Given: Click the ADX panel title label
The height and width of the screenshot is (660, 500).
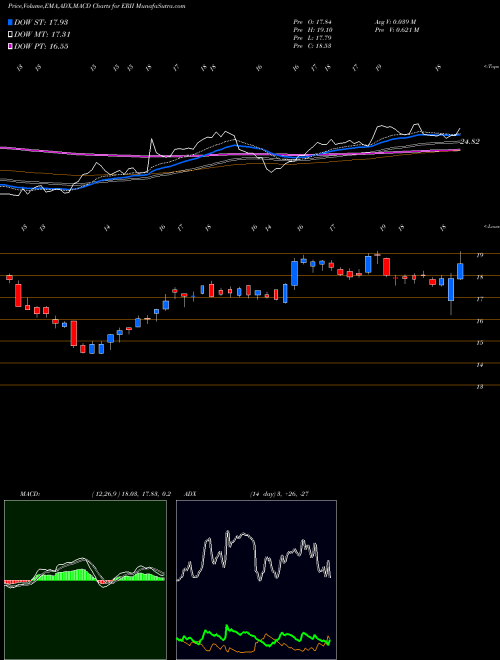Looking at the screenshot, I should [190, 494].
